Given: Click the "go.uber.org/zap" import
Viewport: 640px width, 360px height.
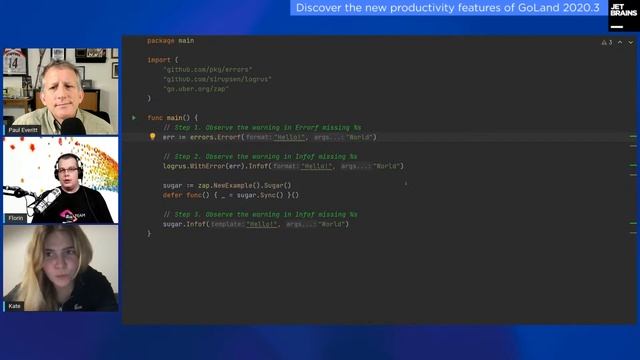Looking at the screenshot, I should pyautogui.click(x=196, y=89).
